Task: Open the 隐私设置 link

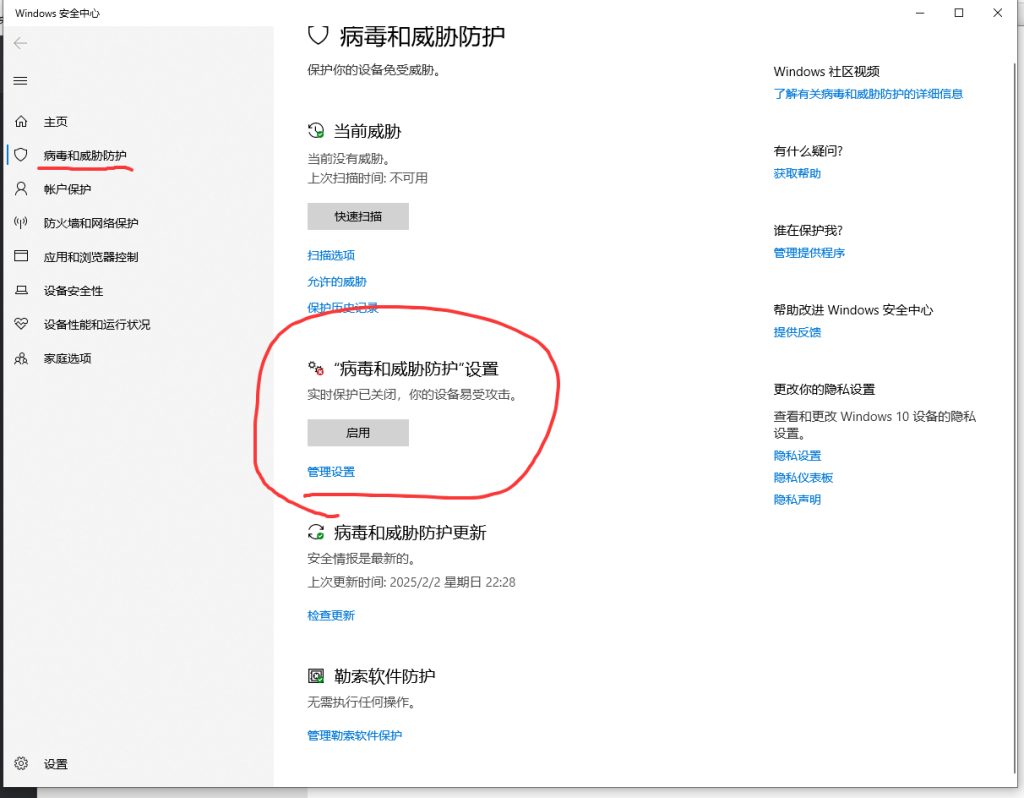Action: (797, 456)
